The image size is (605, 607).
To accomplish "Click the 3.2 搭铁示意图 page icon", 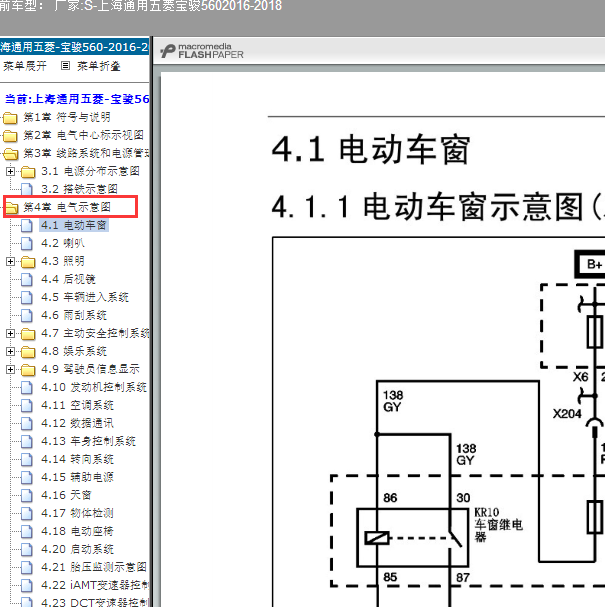I will 27,189.
